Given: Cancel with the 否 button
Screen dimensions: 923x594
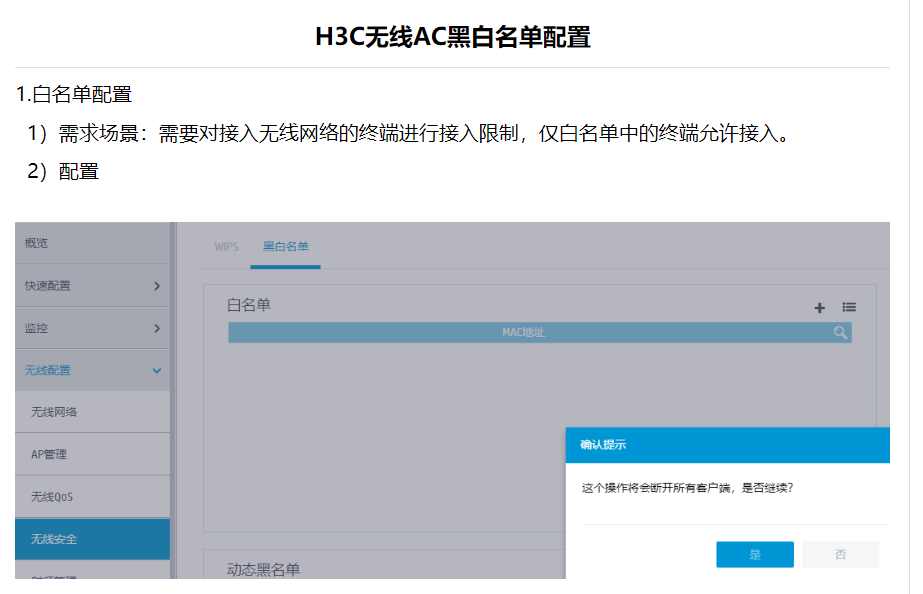Looking at the screenshot, I should (840, 555).
